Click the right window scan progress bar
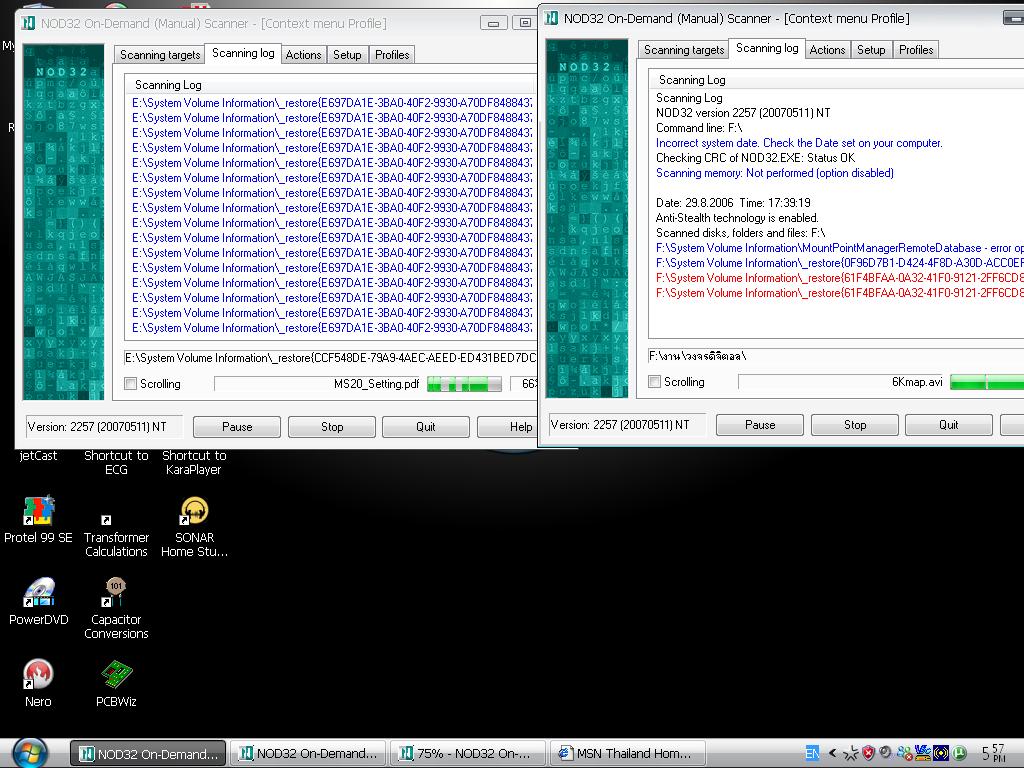1024x768 pixels. click(987, 382)
